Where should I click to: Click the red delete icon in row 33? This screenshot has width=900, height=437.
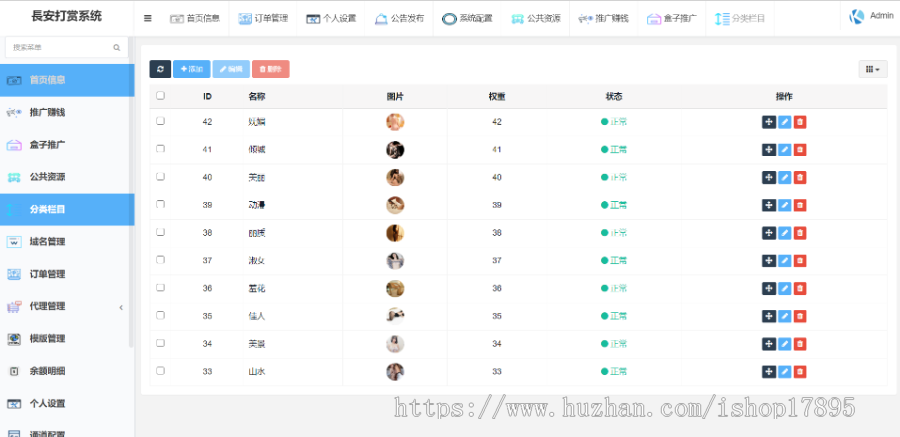pyautogui.click(x=800, y=372)
